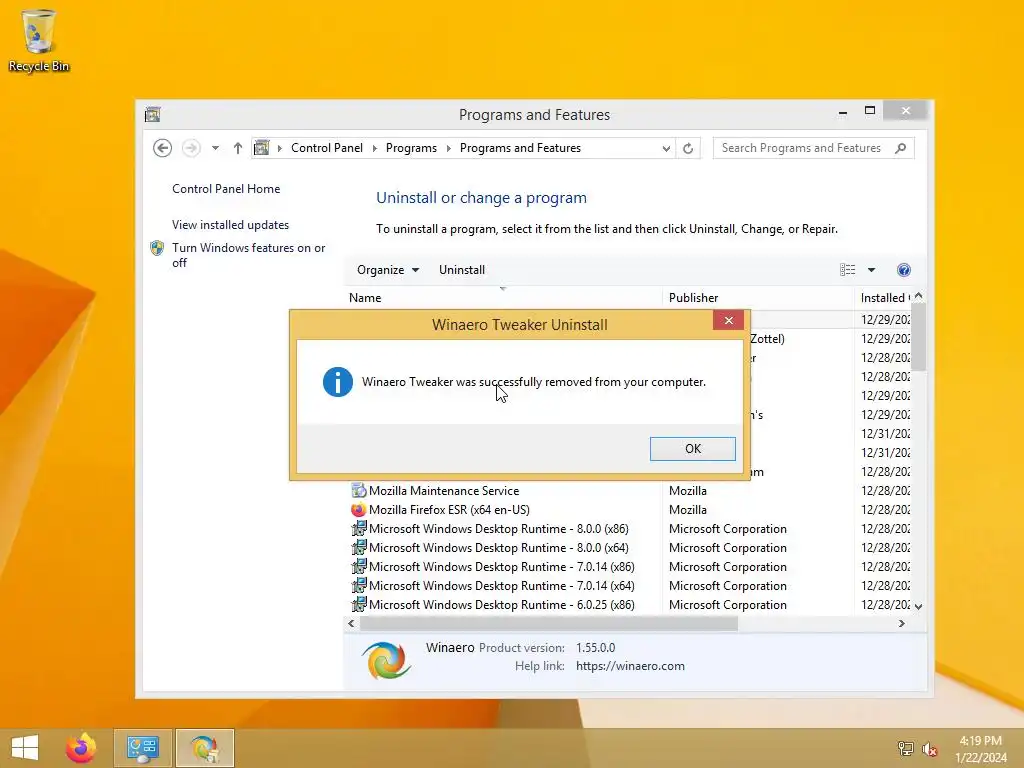Click the vertical scrollbar up arrow
Screen dimensions: 1024x768
tap(919, 296)
